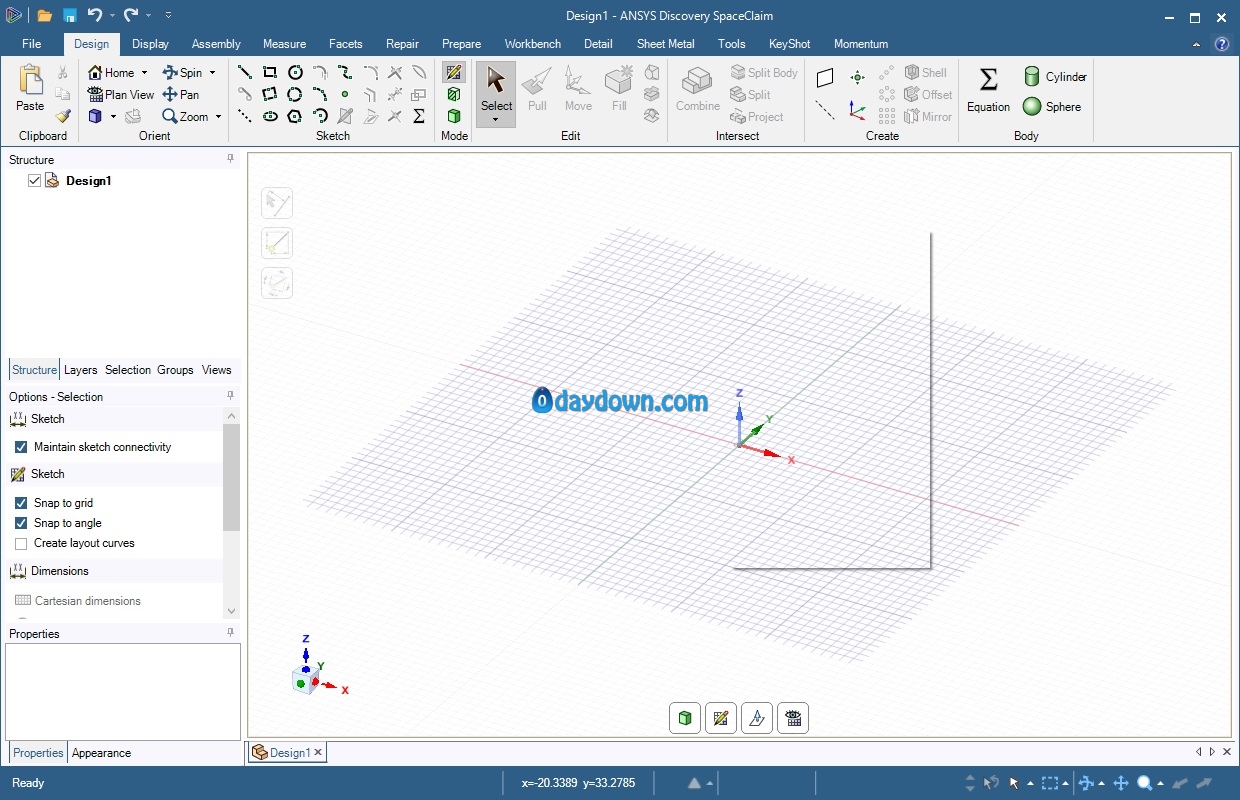The height and width of the screenshot is (800, 1240).
Task: Open the Undo history dropdown
Action: tap(112, 16)
